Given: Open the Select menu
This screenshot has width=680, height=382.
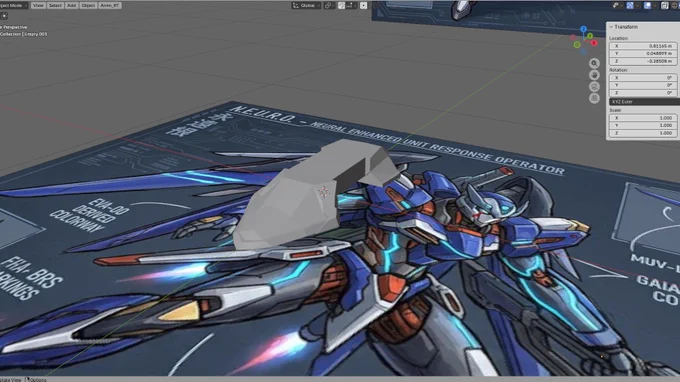Looking at the screenshot, I should tap(55, 5).
